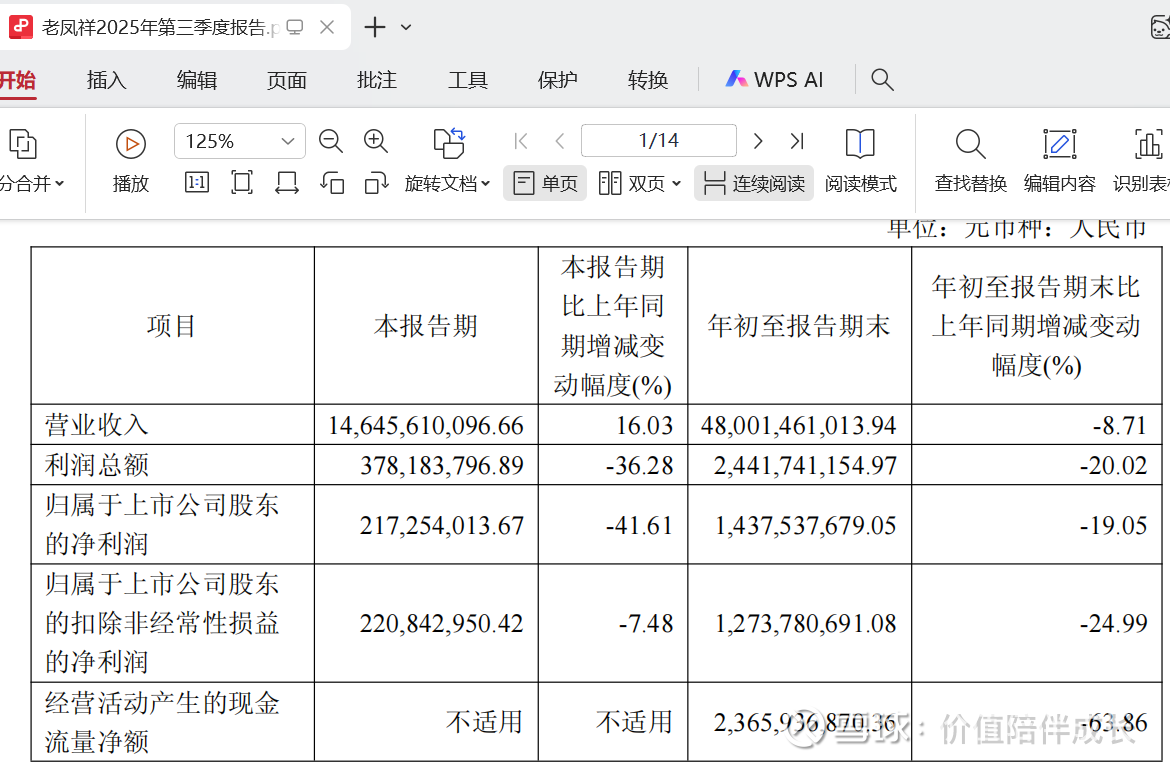
Task: Switch to the 开始 ribbon tab
Action: click(x=16, y=80)
